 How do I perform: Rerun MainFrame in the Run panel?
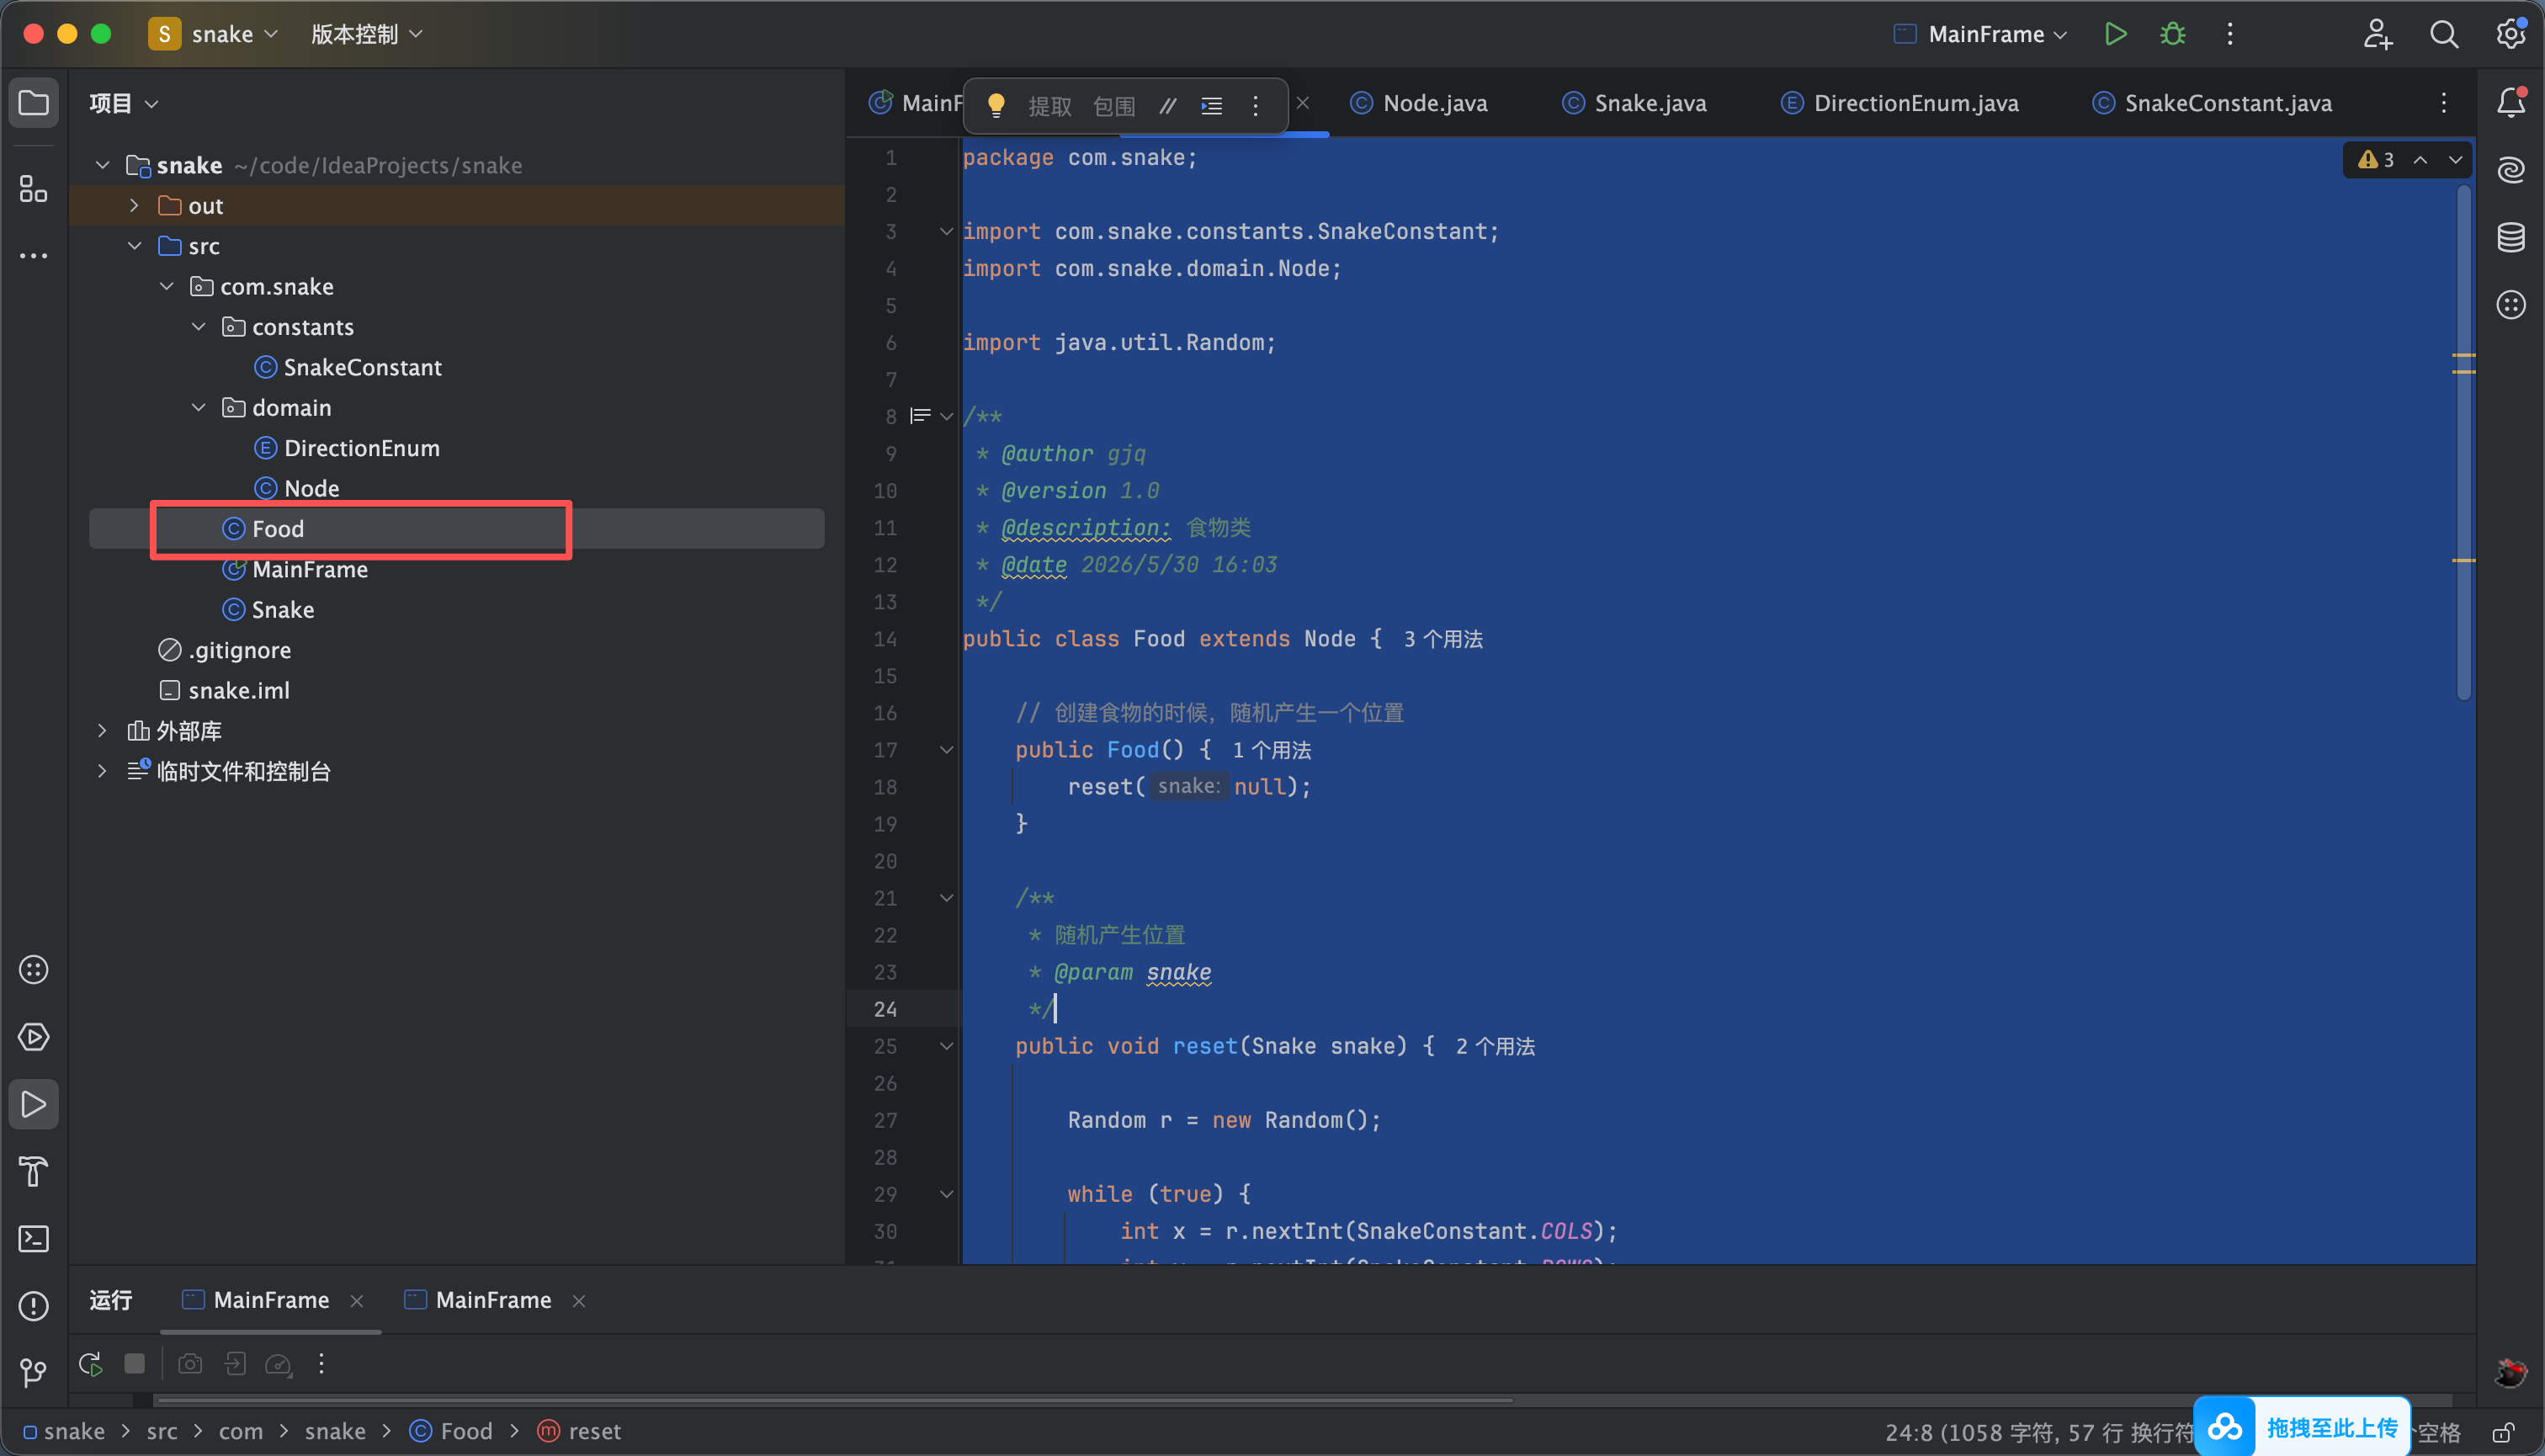(91, 1364)
